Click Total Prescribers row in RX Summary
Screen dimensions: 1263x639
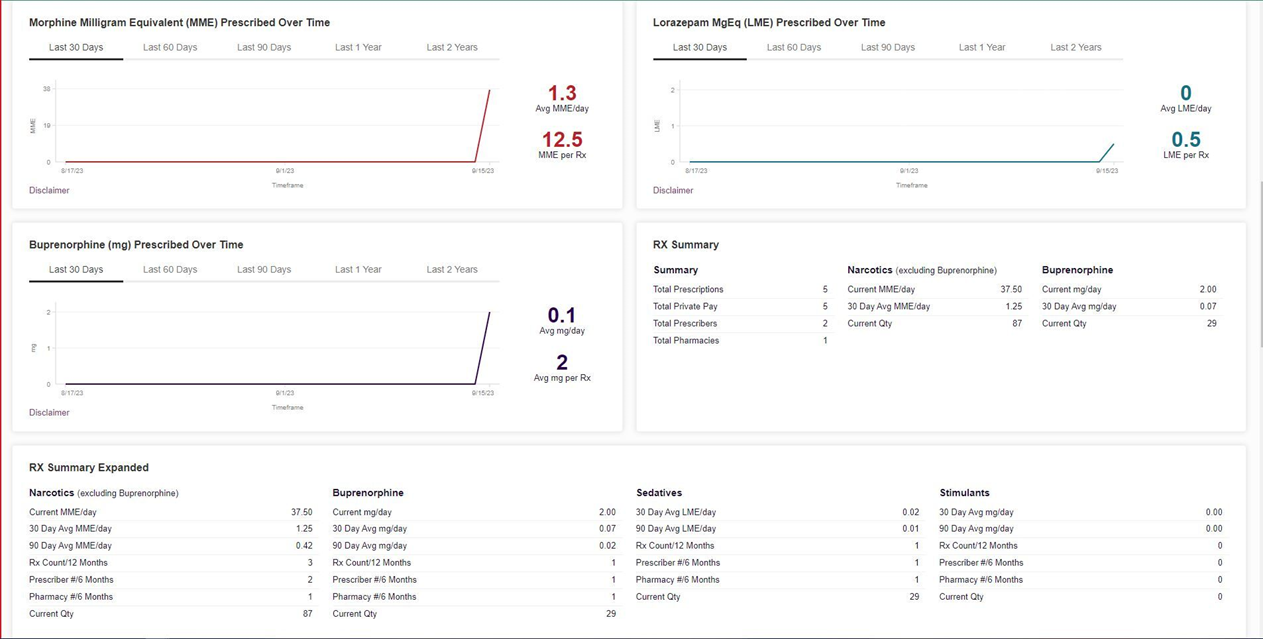[740, 323]
